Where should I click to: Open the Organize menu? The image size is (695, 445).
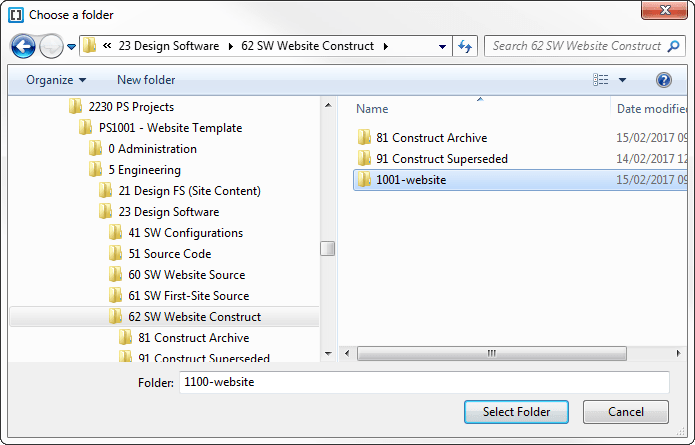pyautogui.click(x=56, y=80)
